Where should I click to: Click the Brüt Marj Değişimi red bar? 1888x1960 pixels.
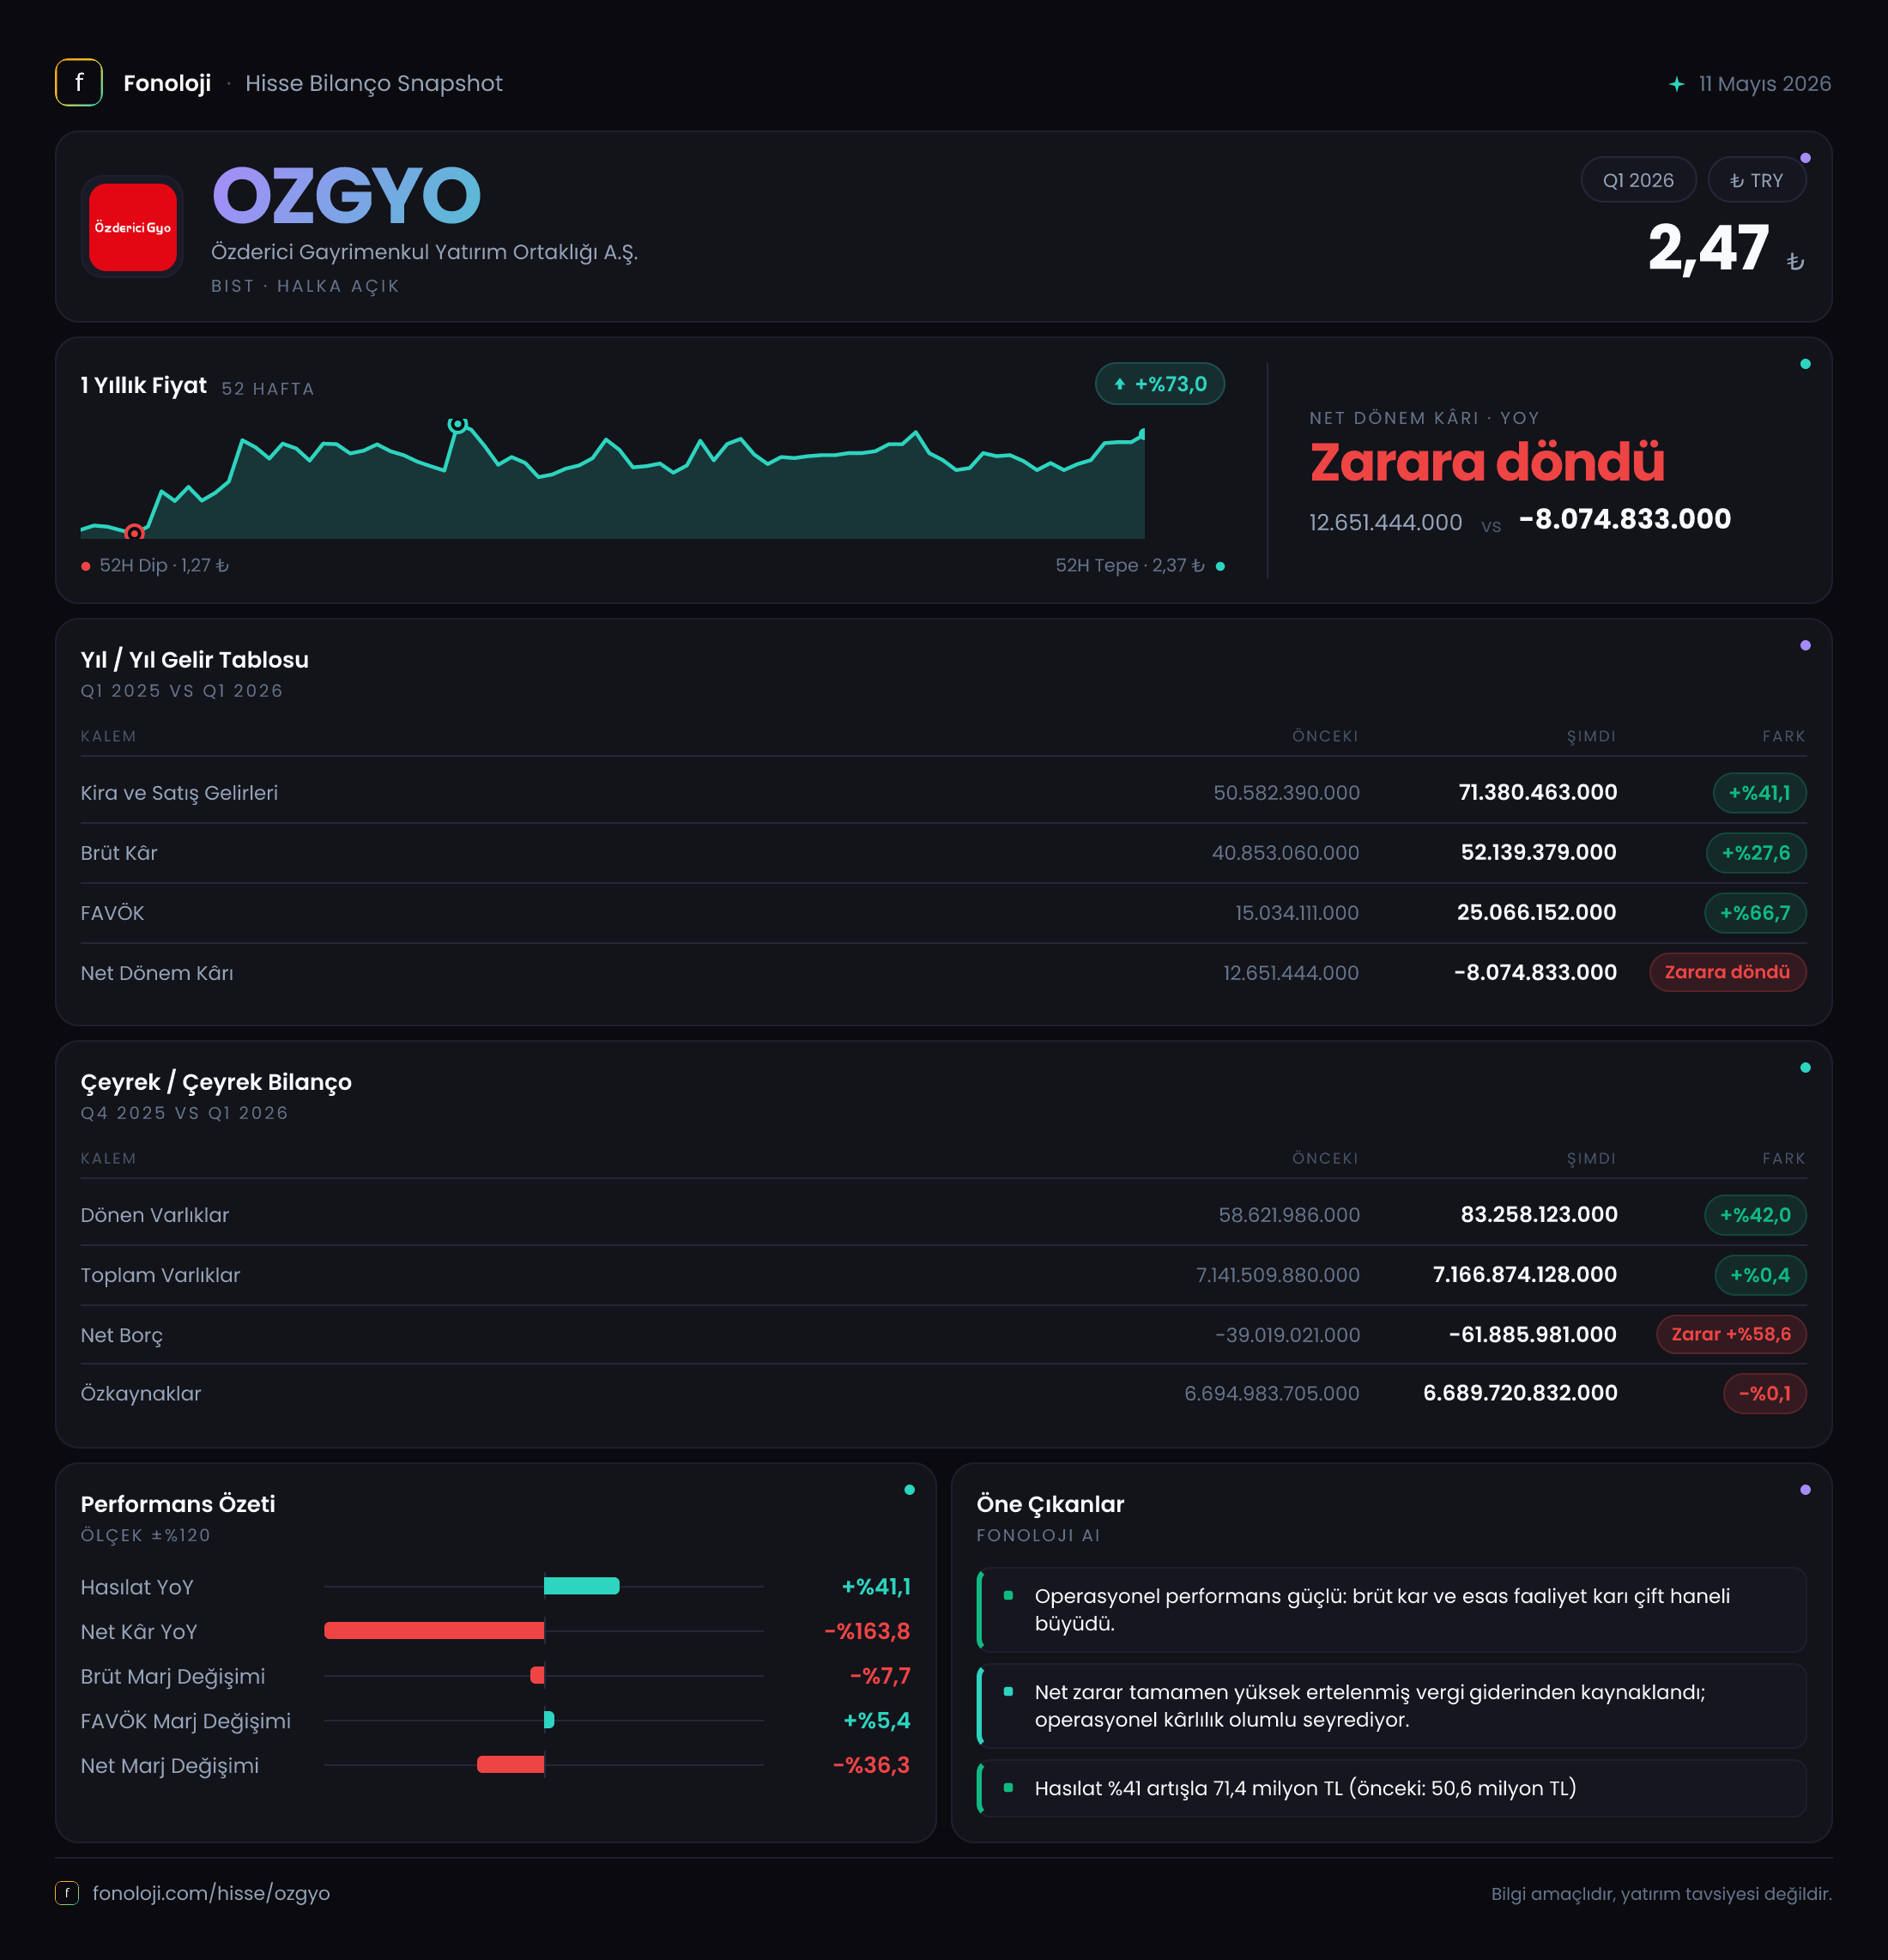click(x=538, y=1675)
